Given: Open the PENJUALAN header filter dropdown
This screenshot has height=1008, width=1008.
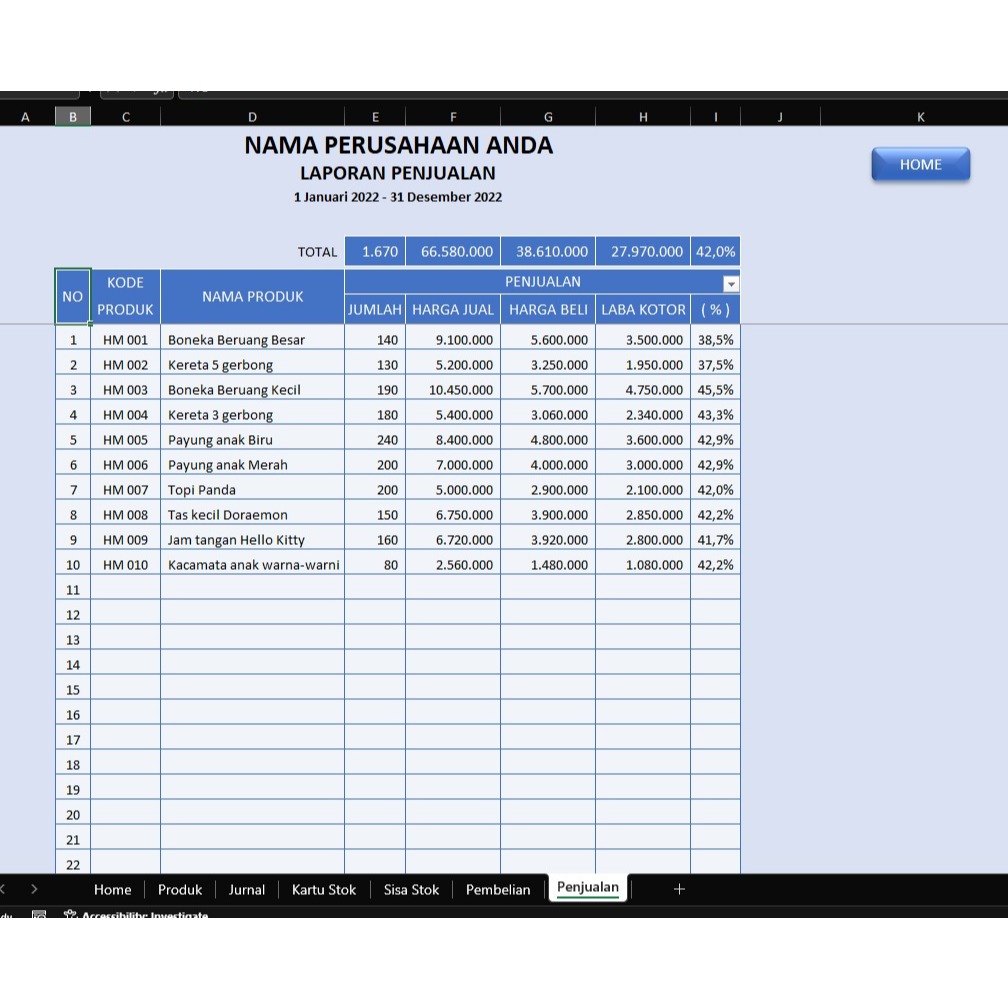Looking at the screenshot, I should (731, 284).
